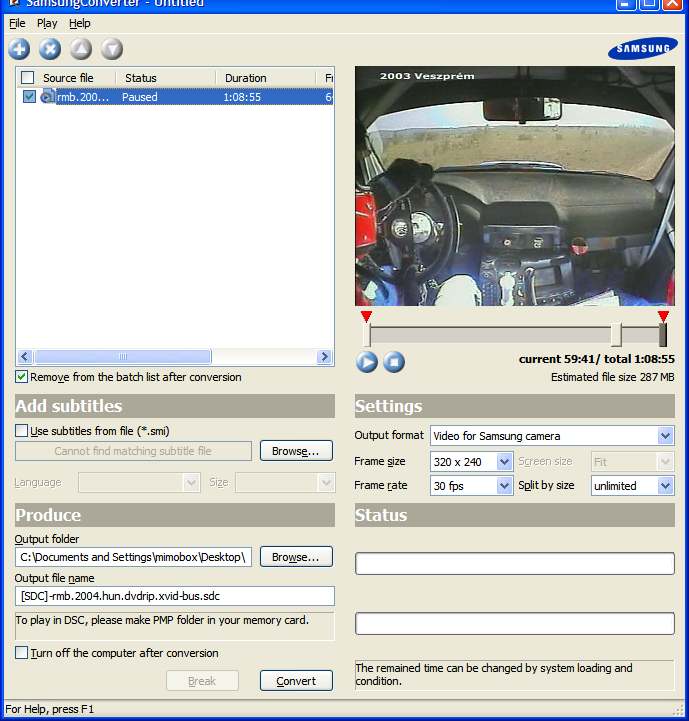Click the Duration column header
This screenshot has height=721, width=689.
point(266,78)
